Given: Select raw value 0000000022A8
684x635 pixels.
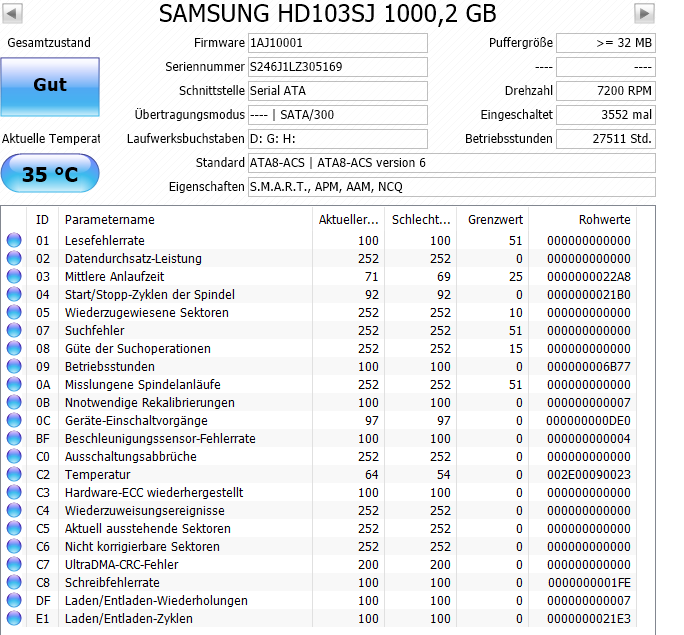Looking at the screenshot, I should (x=589, y=277).
